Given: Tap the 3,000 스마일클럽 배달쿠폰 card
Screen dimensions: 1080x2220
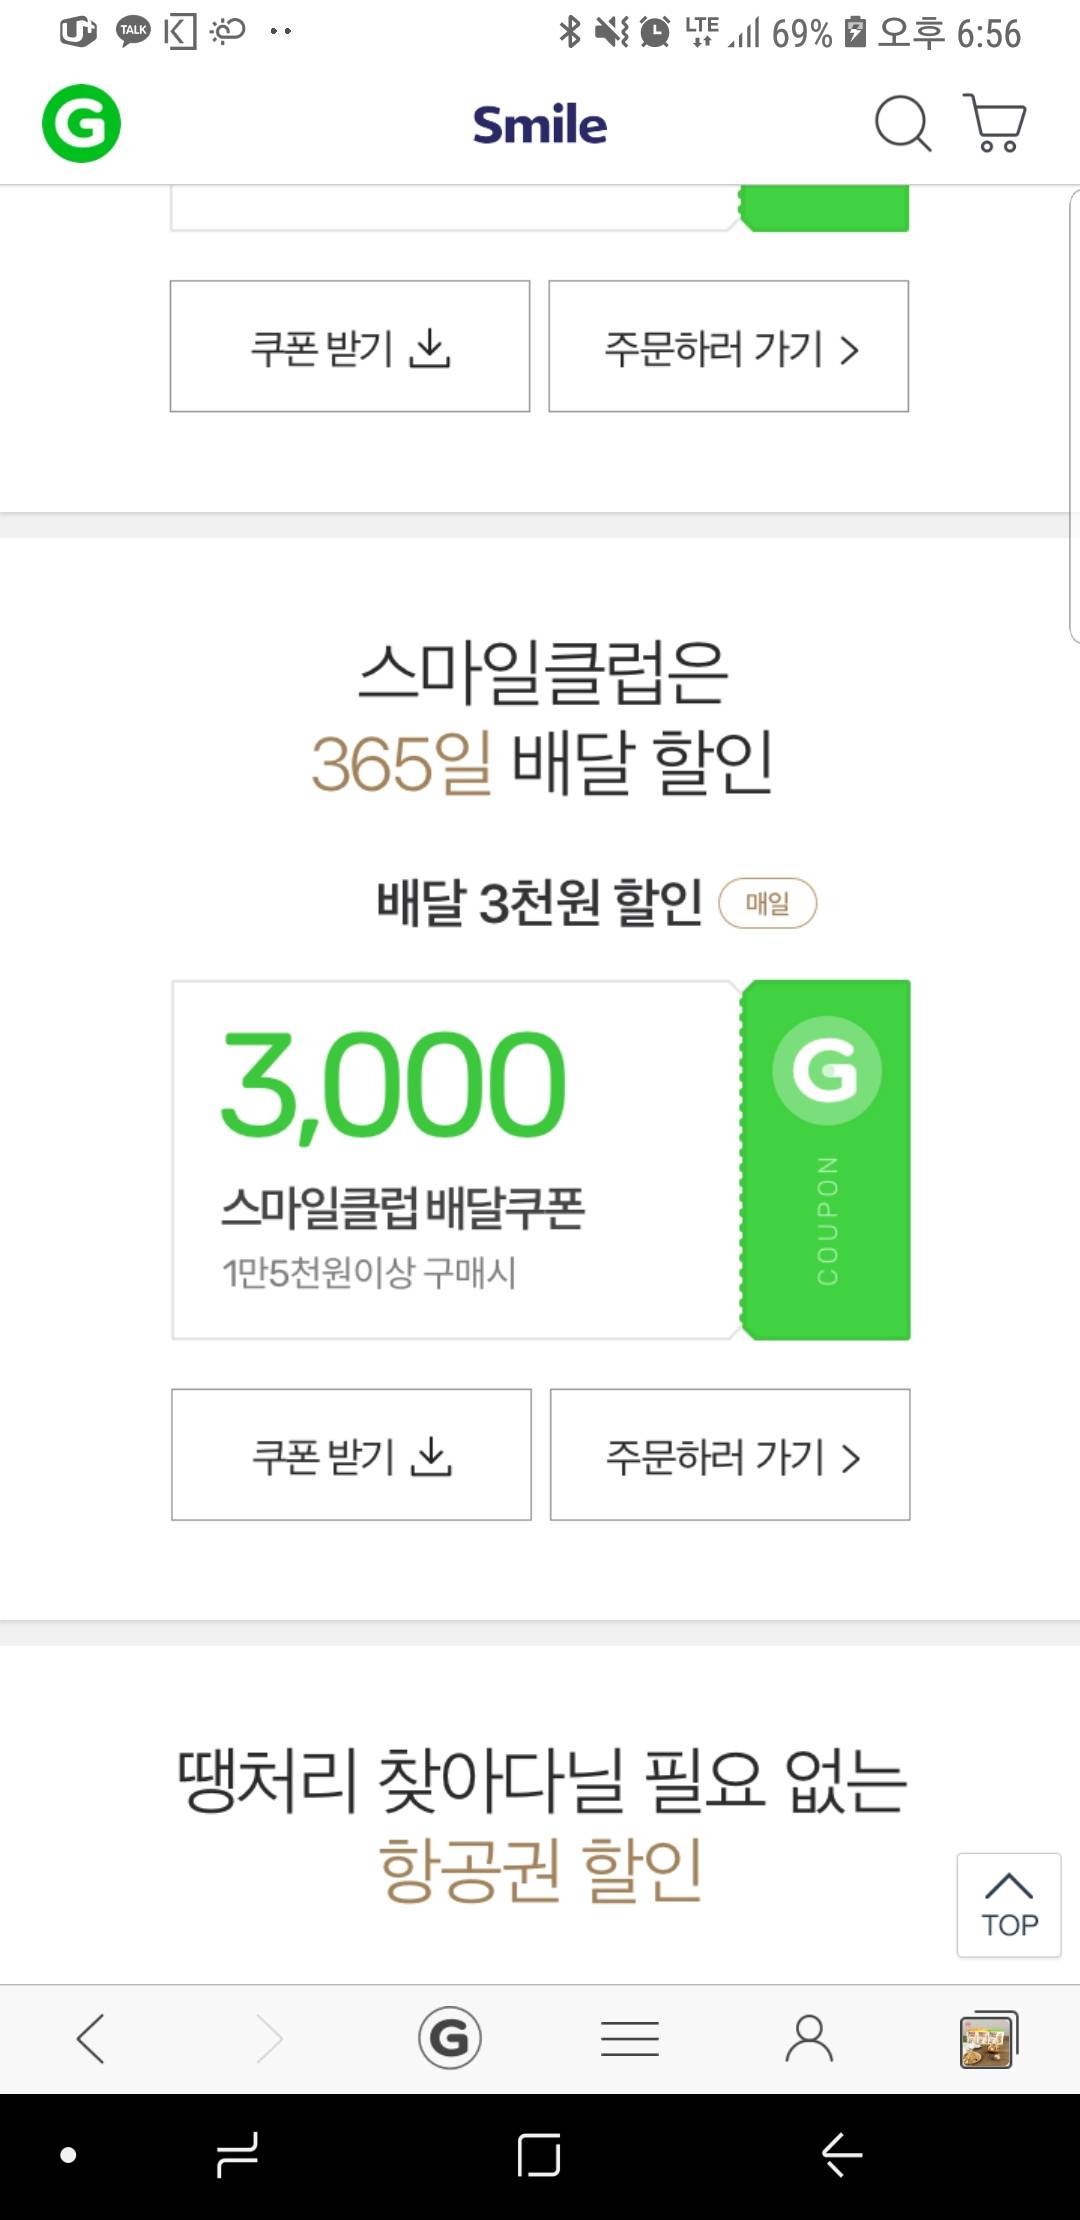Looking at the screenshot, I should tap(455, 1160).
